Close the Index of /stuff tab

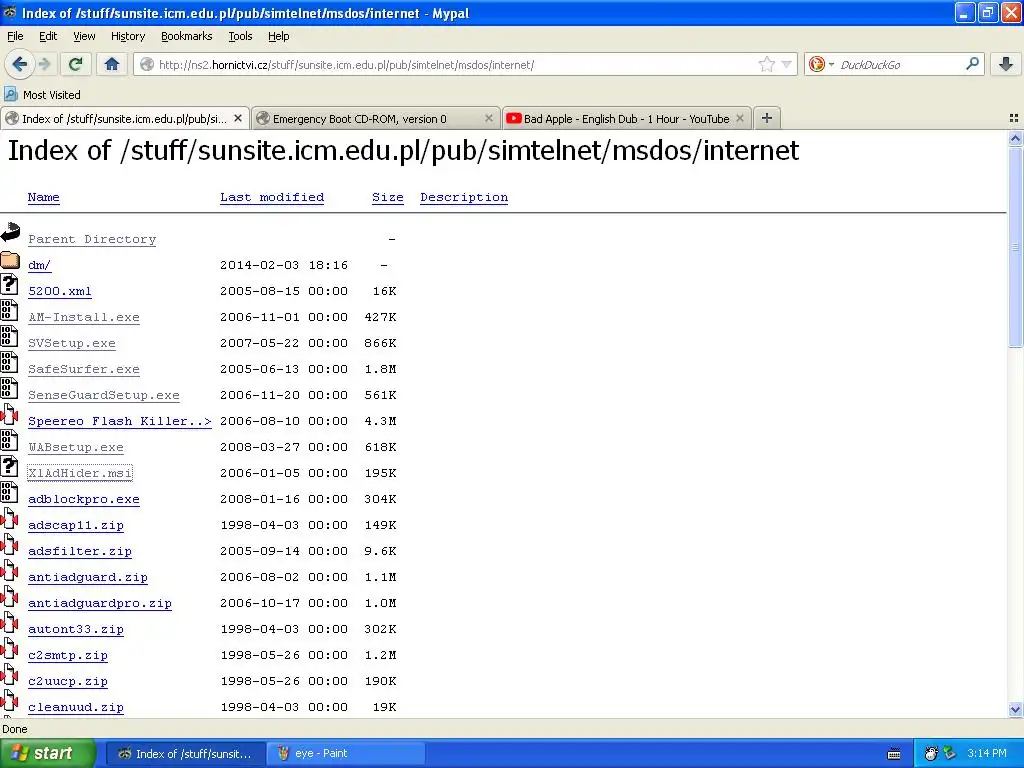click(238, 118)
